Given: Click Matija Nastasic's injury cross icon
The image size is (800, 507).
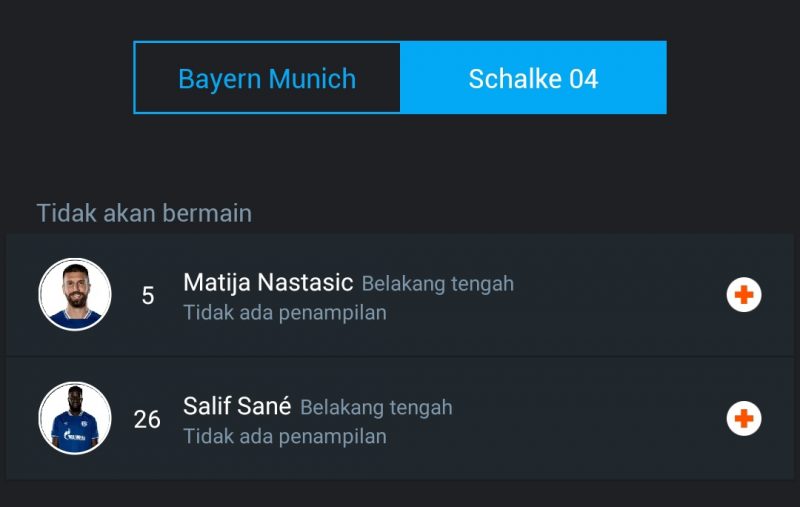Looking at the screenshot, I should pyautogui.click(x=744, y=295).
